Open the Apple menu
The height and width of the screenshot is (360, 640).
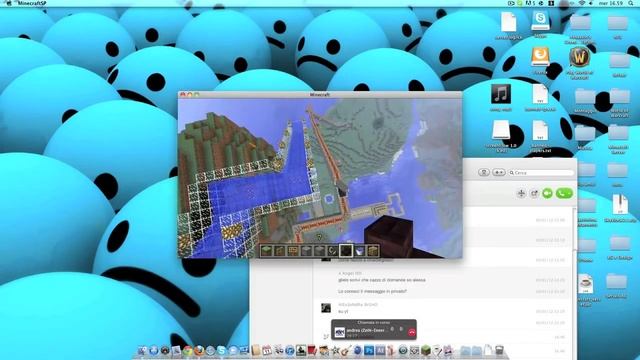(9, 3)
